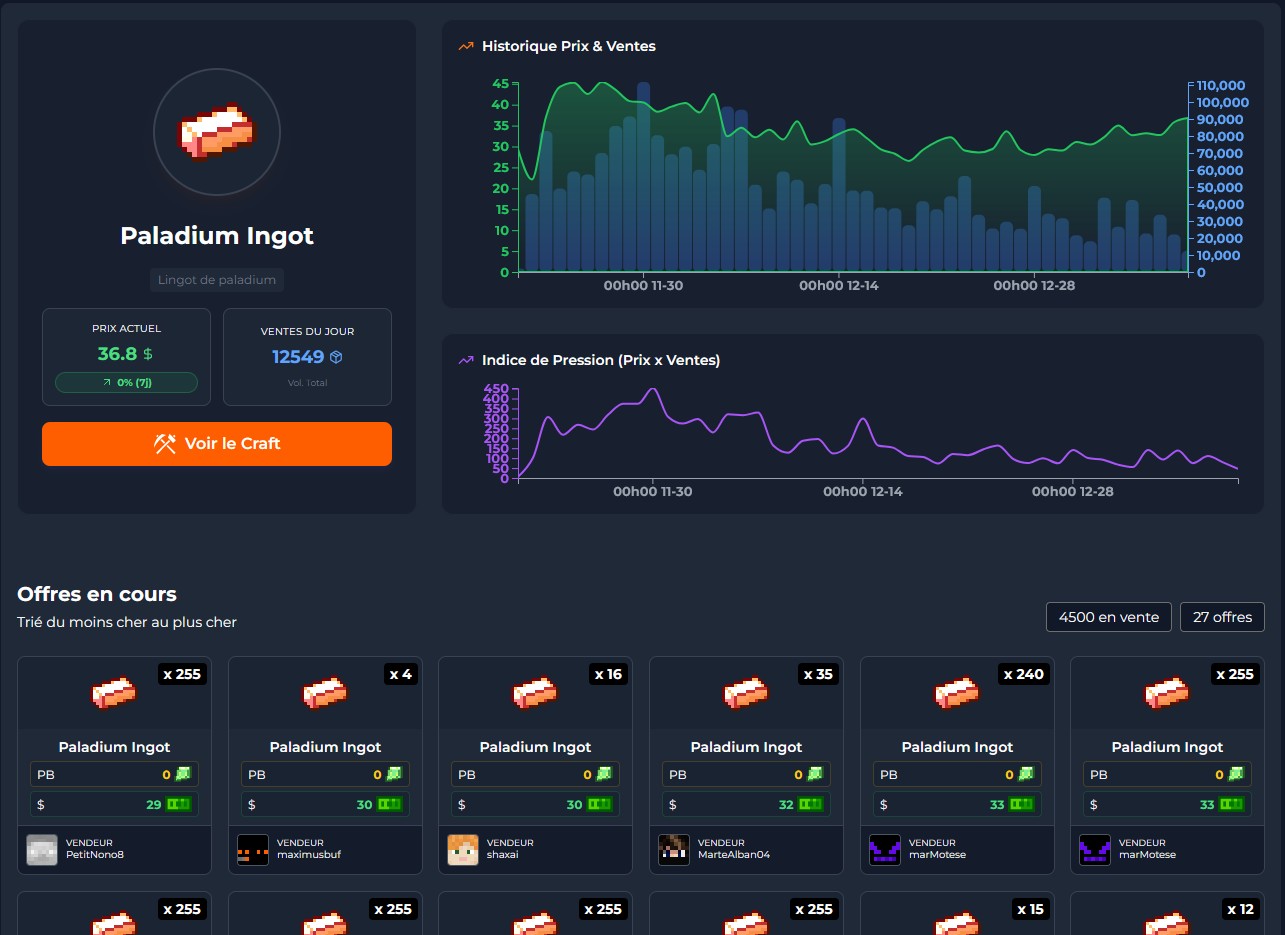The height and width of the screenshot is (935, 1285).
Task: Click the 4500 en vente badge
Action: point(1108,617)
